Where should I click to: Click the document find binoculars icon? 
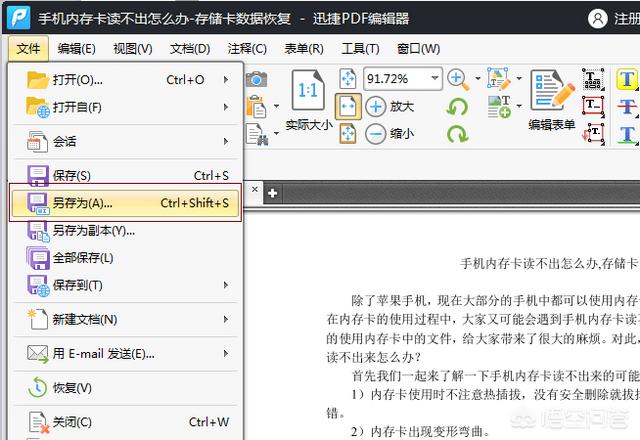pyautogui.click(x=257, y=134)
